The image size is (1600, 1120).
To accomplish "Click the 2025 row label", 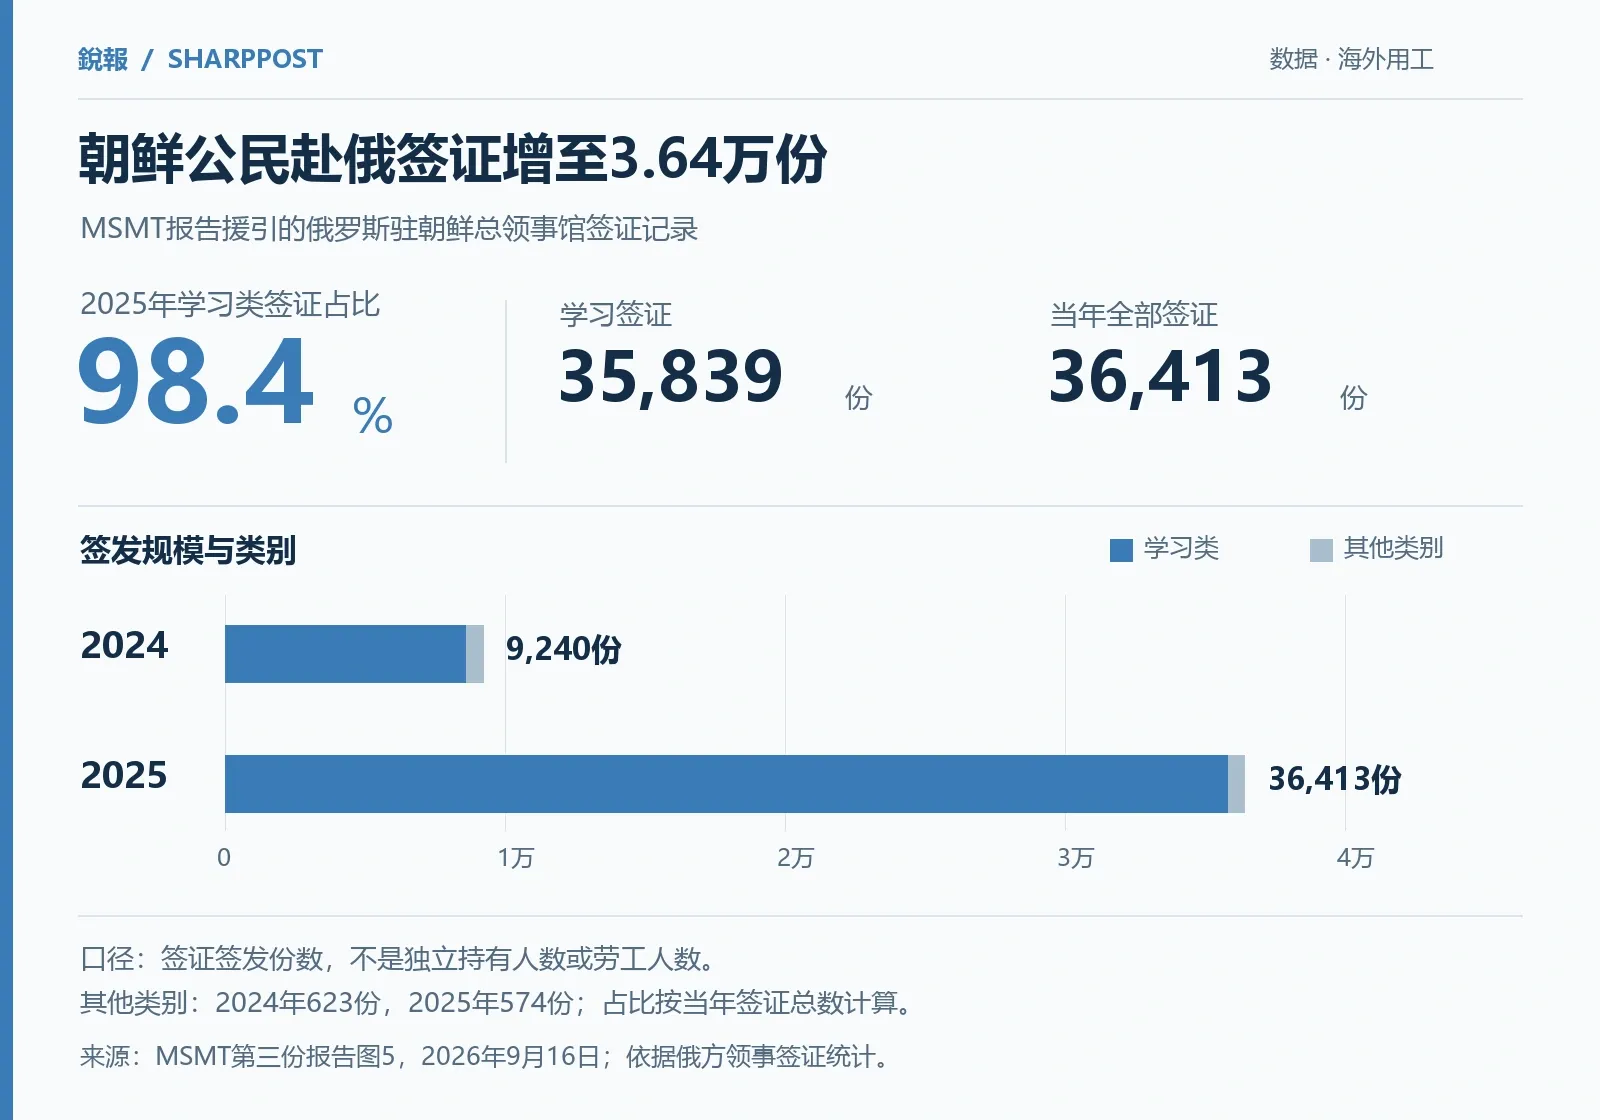I will point(124,776).
